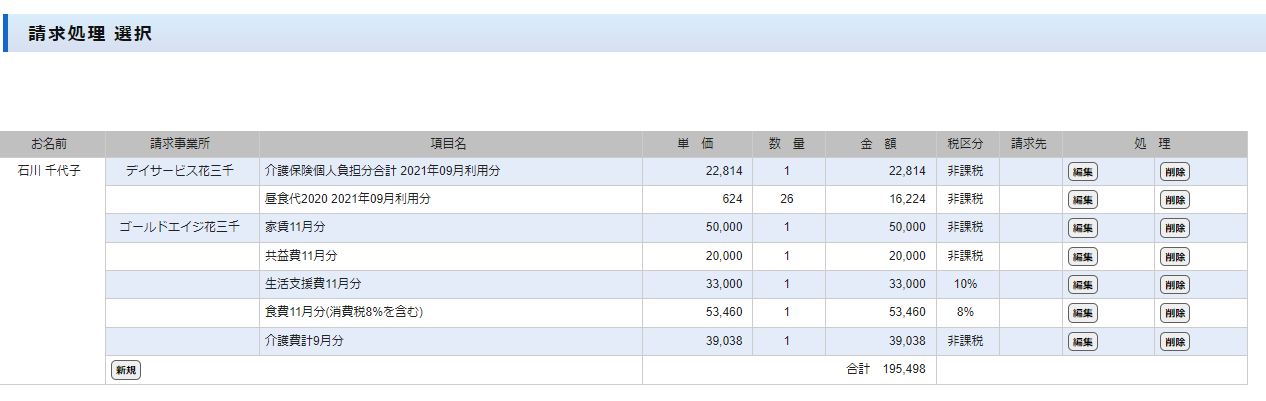This screenshot has width=1266, height=401.
Task: Click the デイサービス花三千 facility cell
Action: pos(180,171)
